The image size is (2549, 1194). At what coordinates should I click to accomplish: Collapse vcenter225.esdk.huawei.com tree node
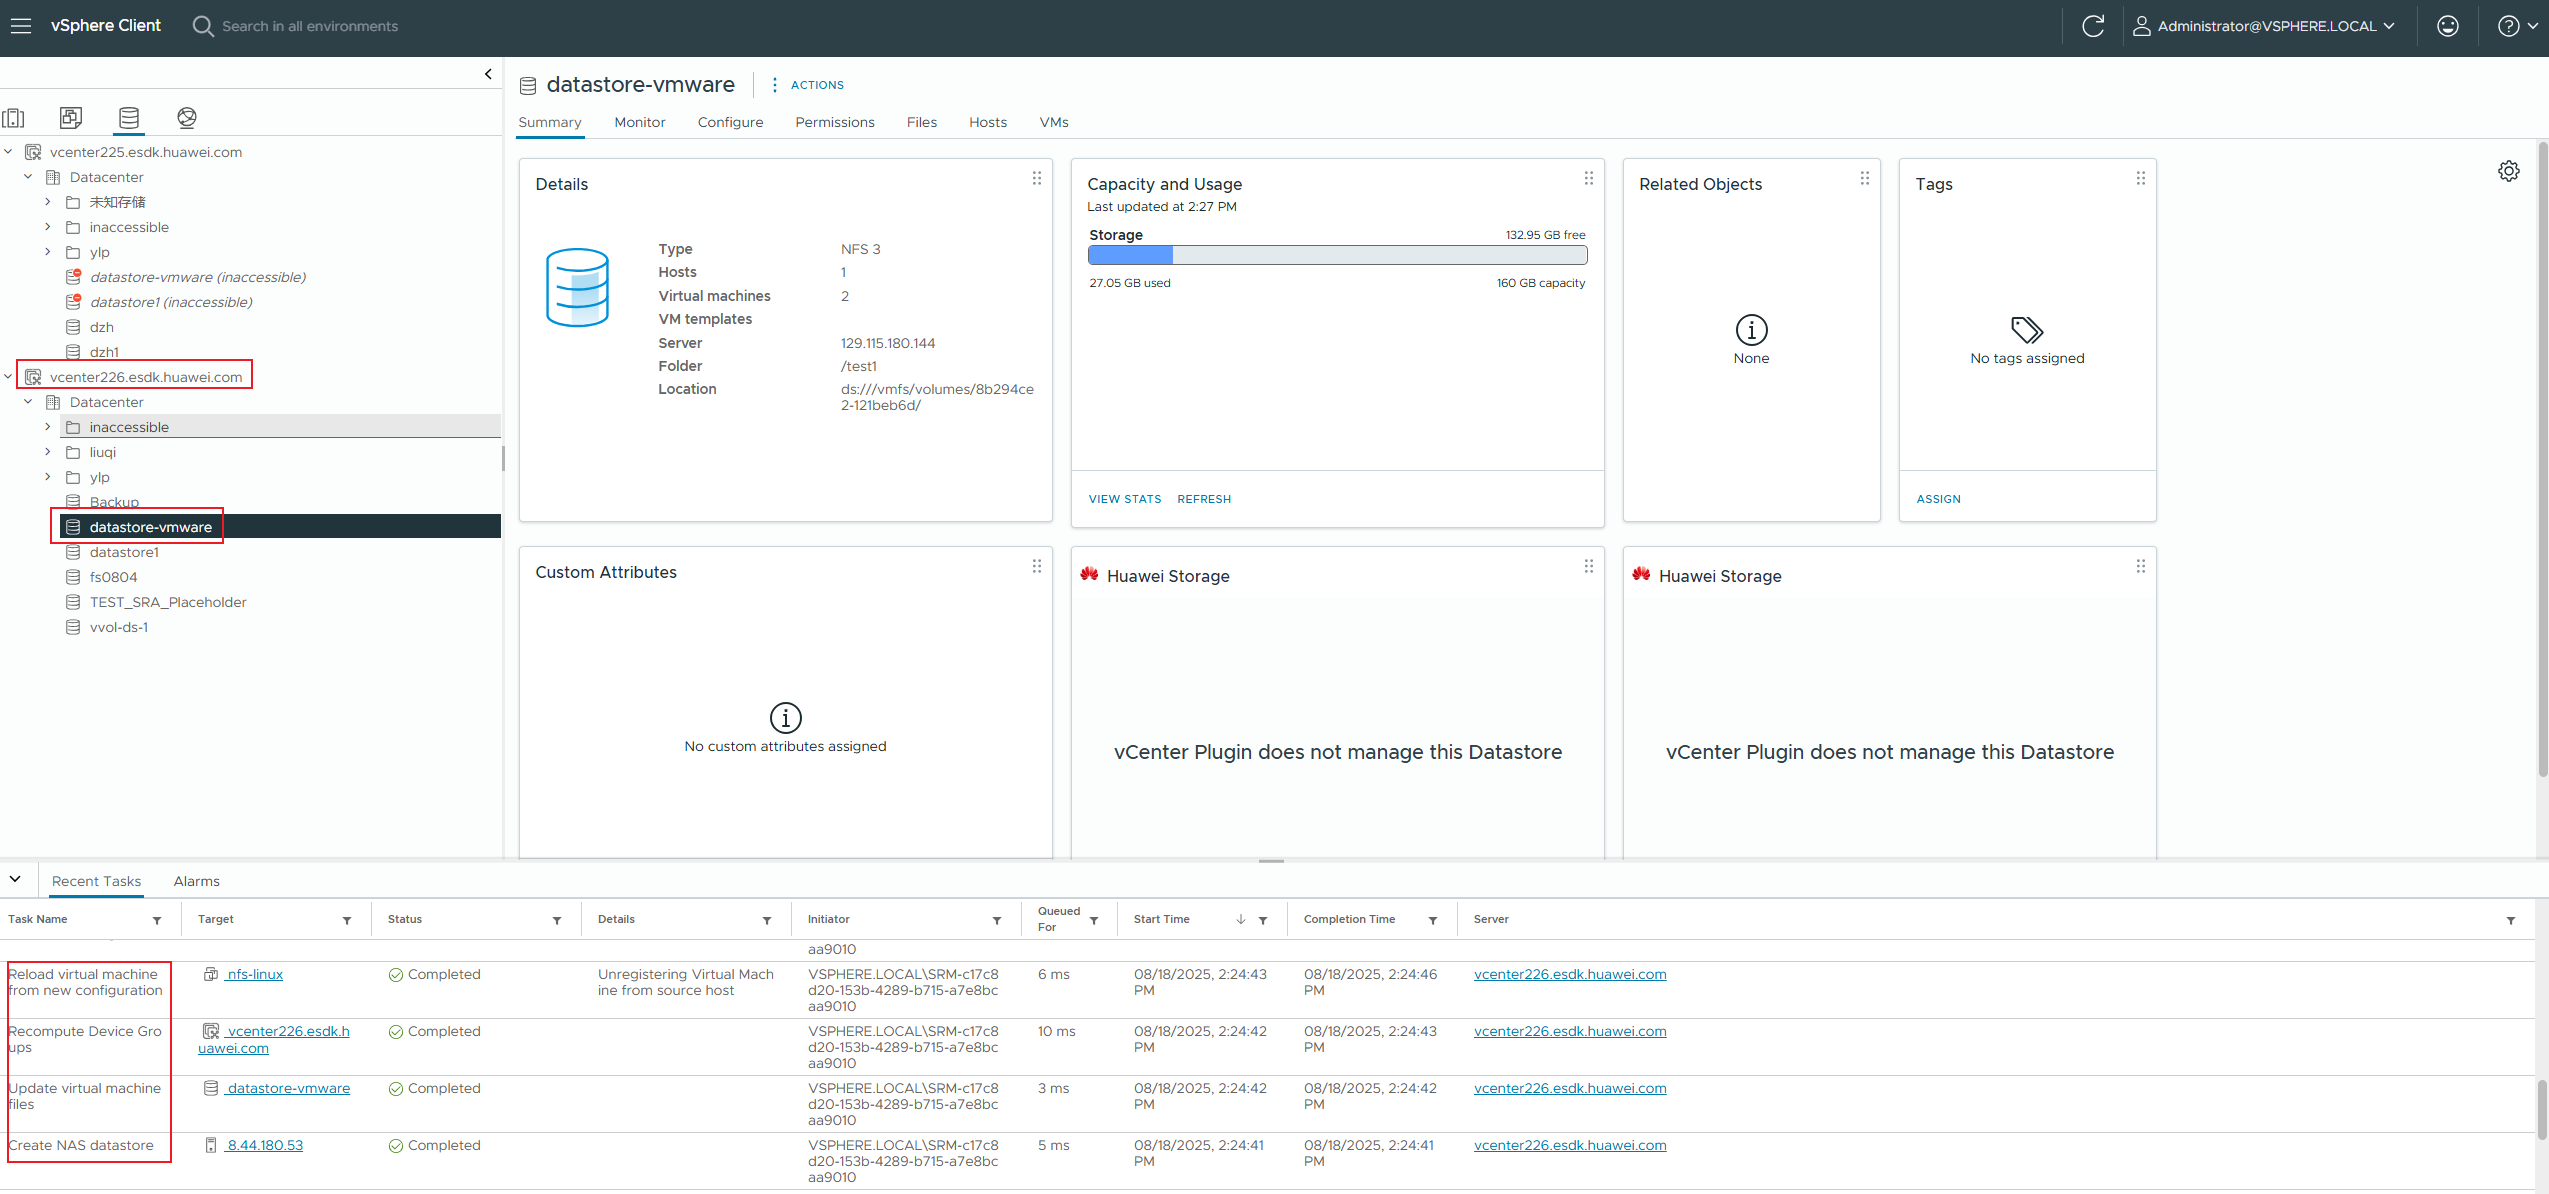(9, 152)
